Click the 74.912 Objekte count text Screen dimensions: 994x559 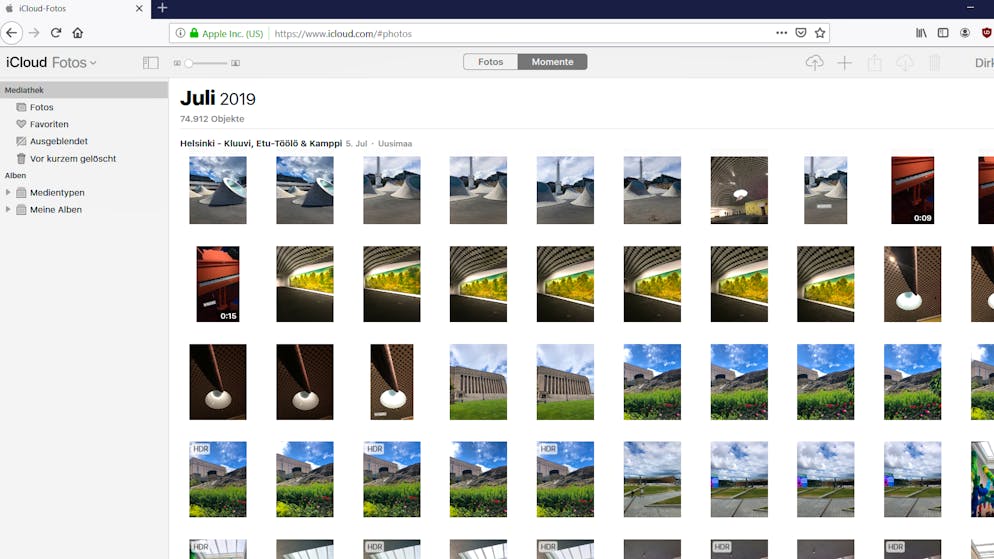point(212,119)
